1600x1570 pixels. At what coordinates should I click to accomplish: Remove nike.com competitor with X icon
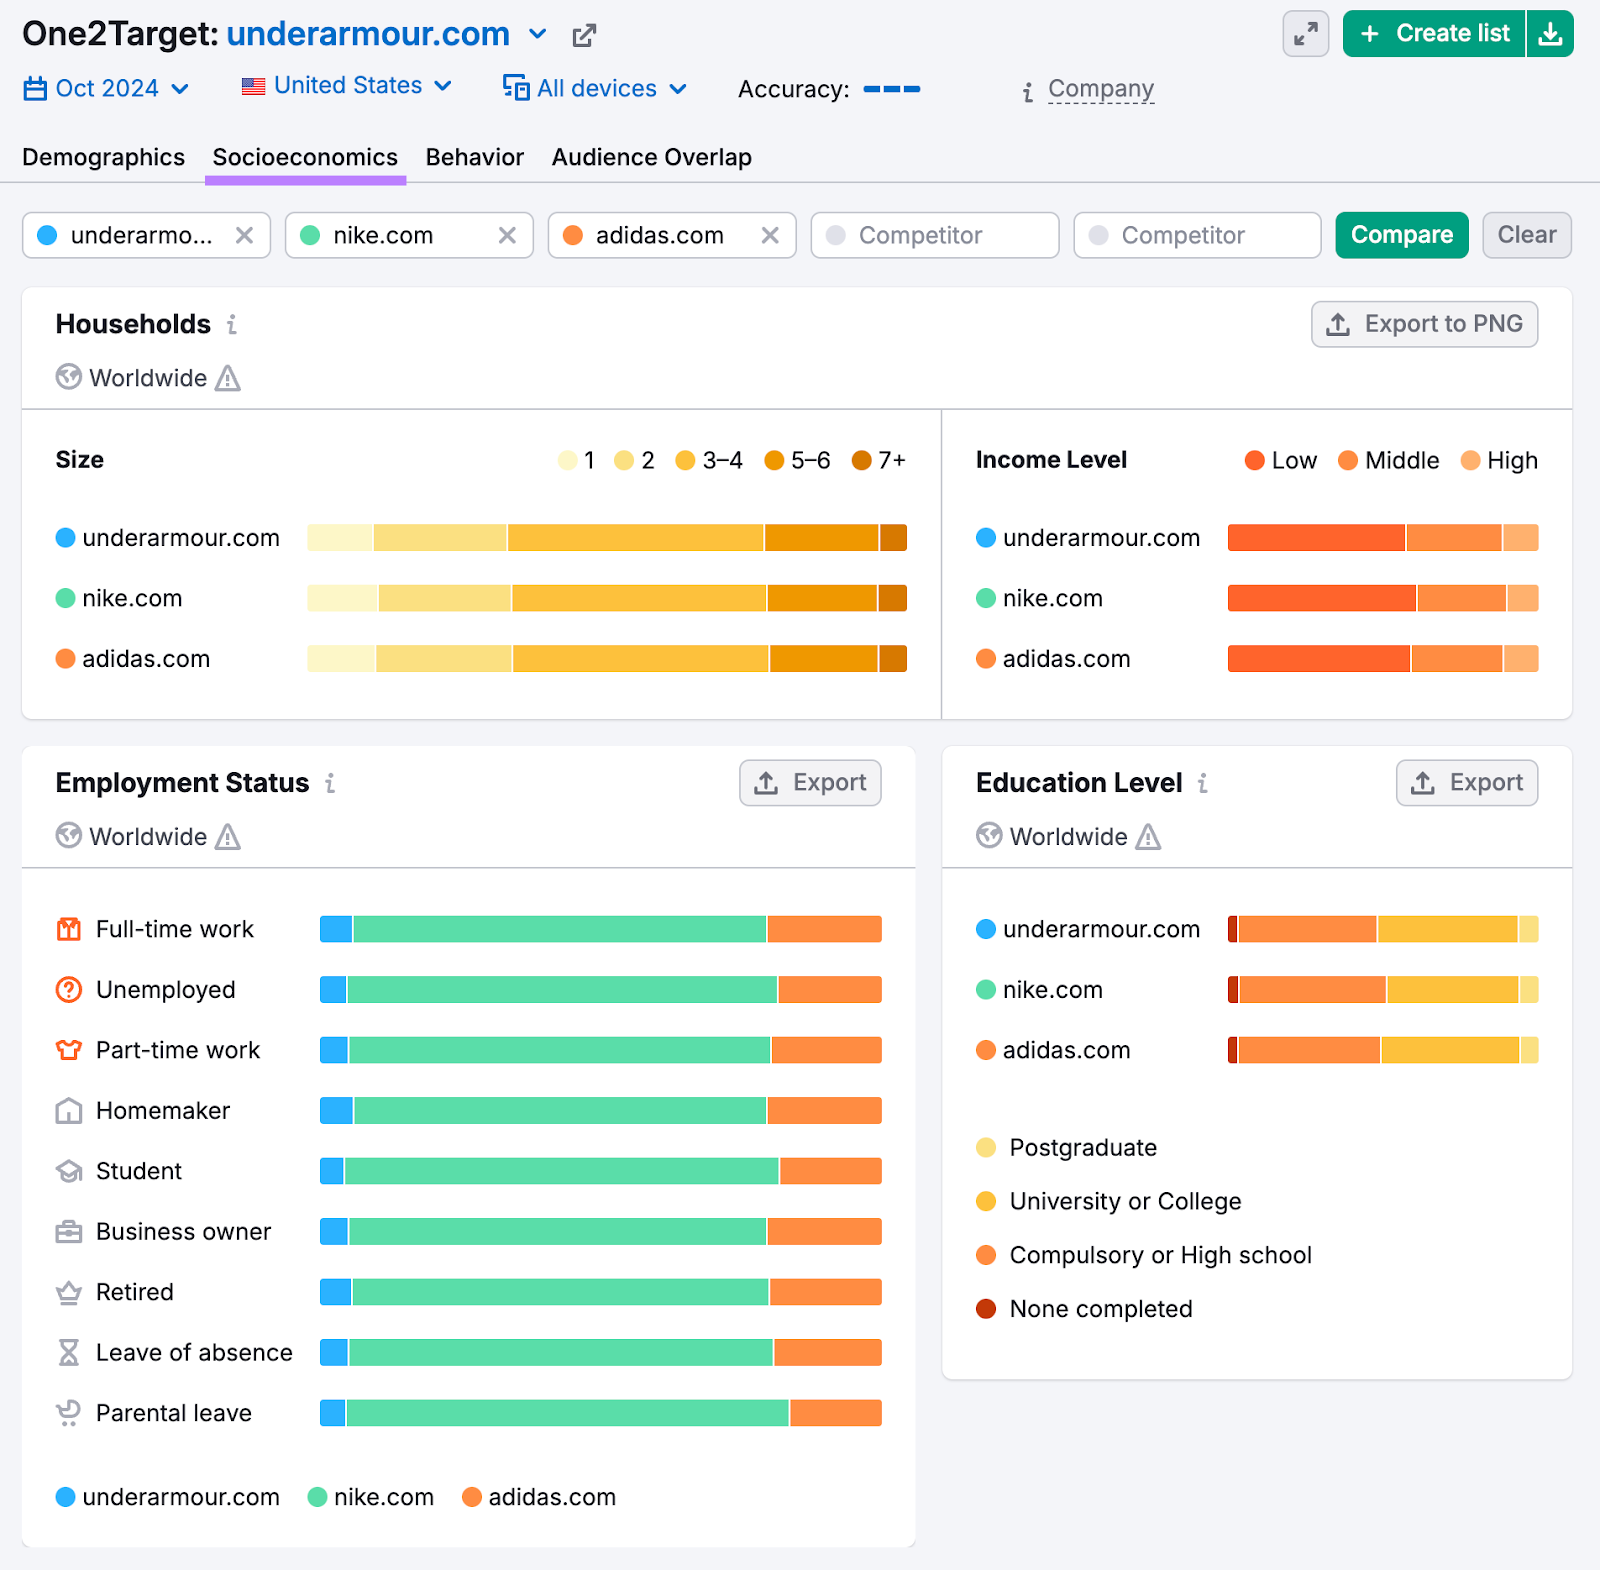(x=507, y=236)
